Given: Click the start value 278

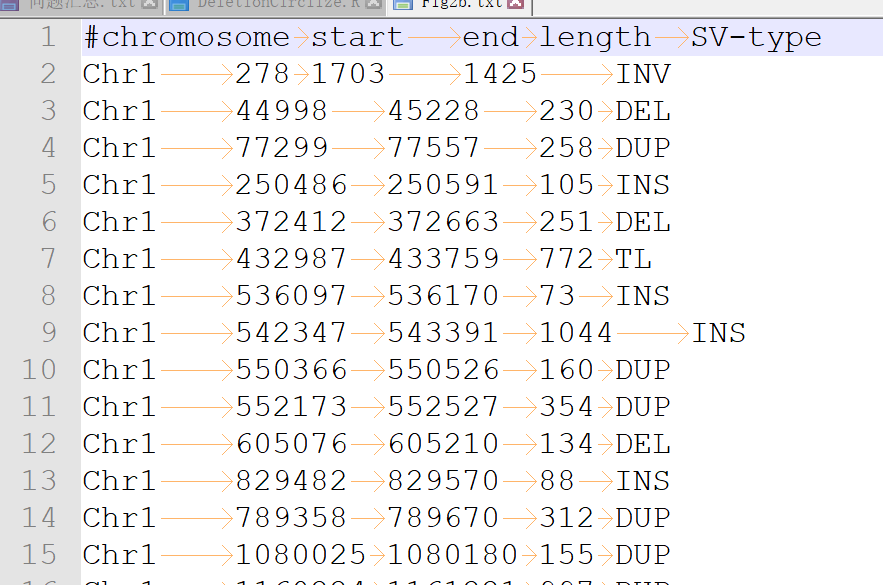Looking at the screenshot, I should coord(262,74).
